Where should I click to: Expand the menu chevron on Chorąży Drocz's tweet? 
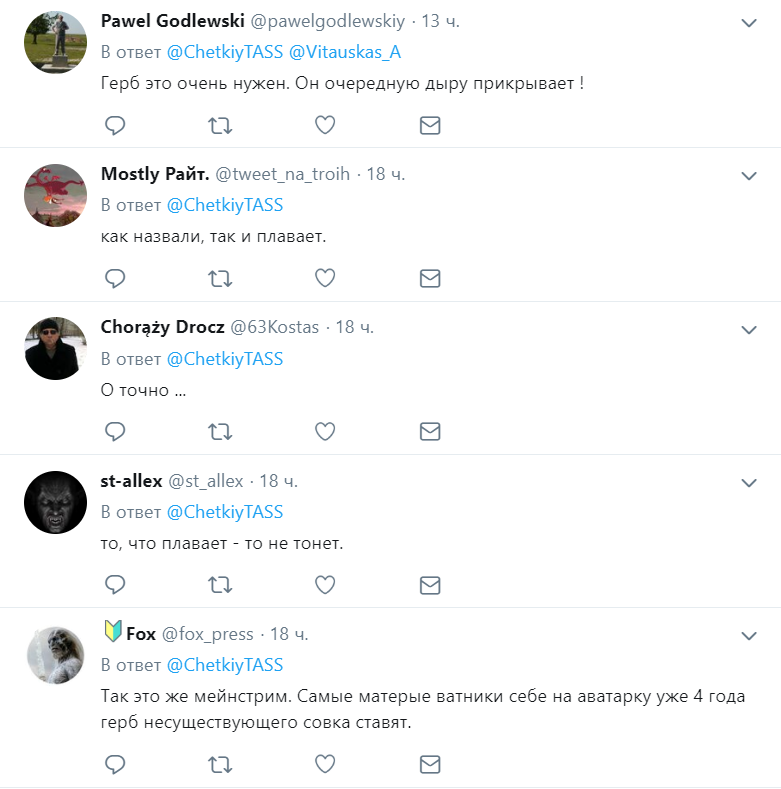click(748, 329)
